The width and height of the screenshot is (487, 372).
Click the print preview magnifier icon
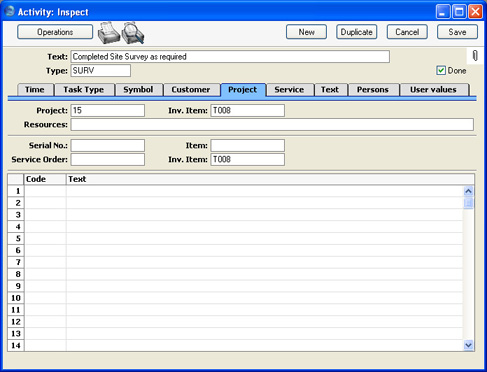(133, 33)
